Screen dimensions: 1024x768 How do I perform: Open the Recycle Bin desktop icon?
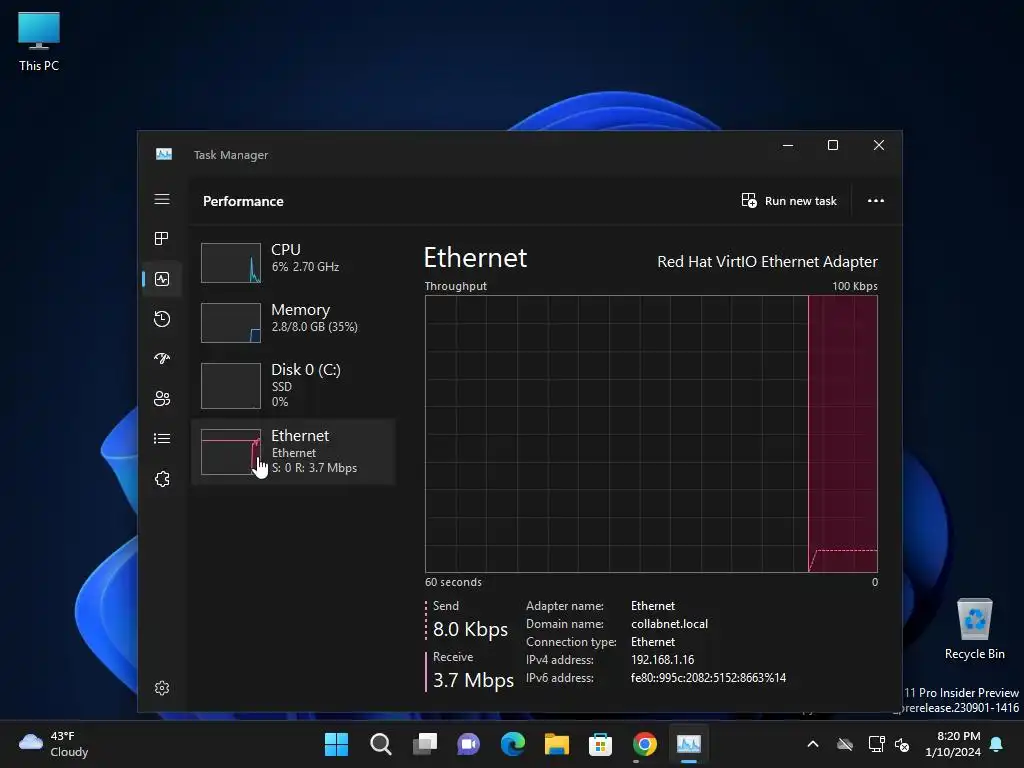pyautogui.click(x=974, y=628)
